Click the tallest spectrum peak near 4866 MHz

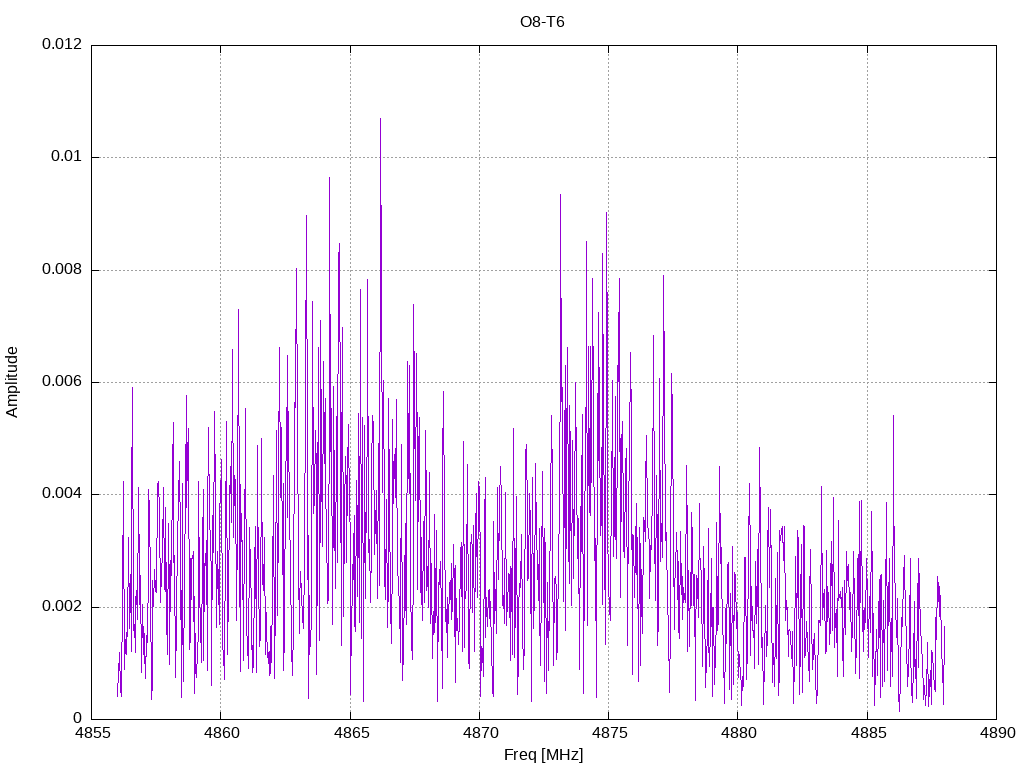(x=380, y=120)
